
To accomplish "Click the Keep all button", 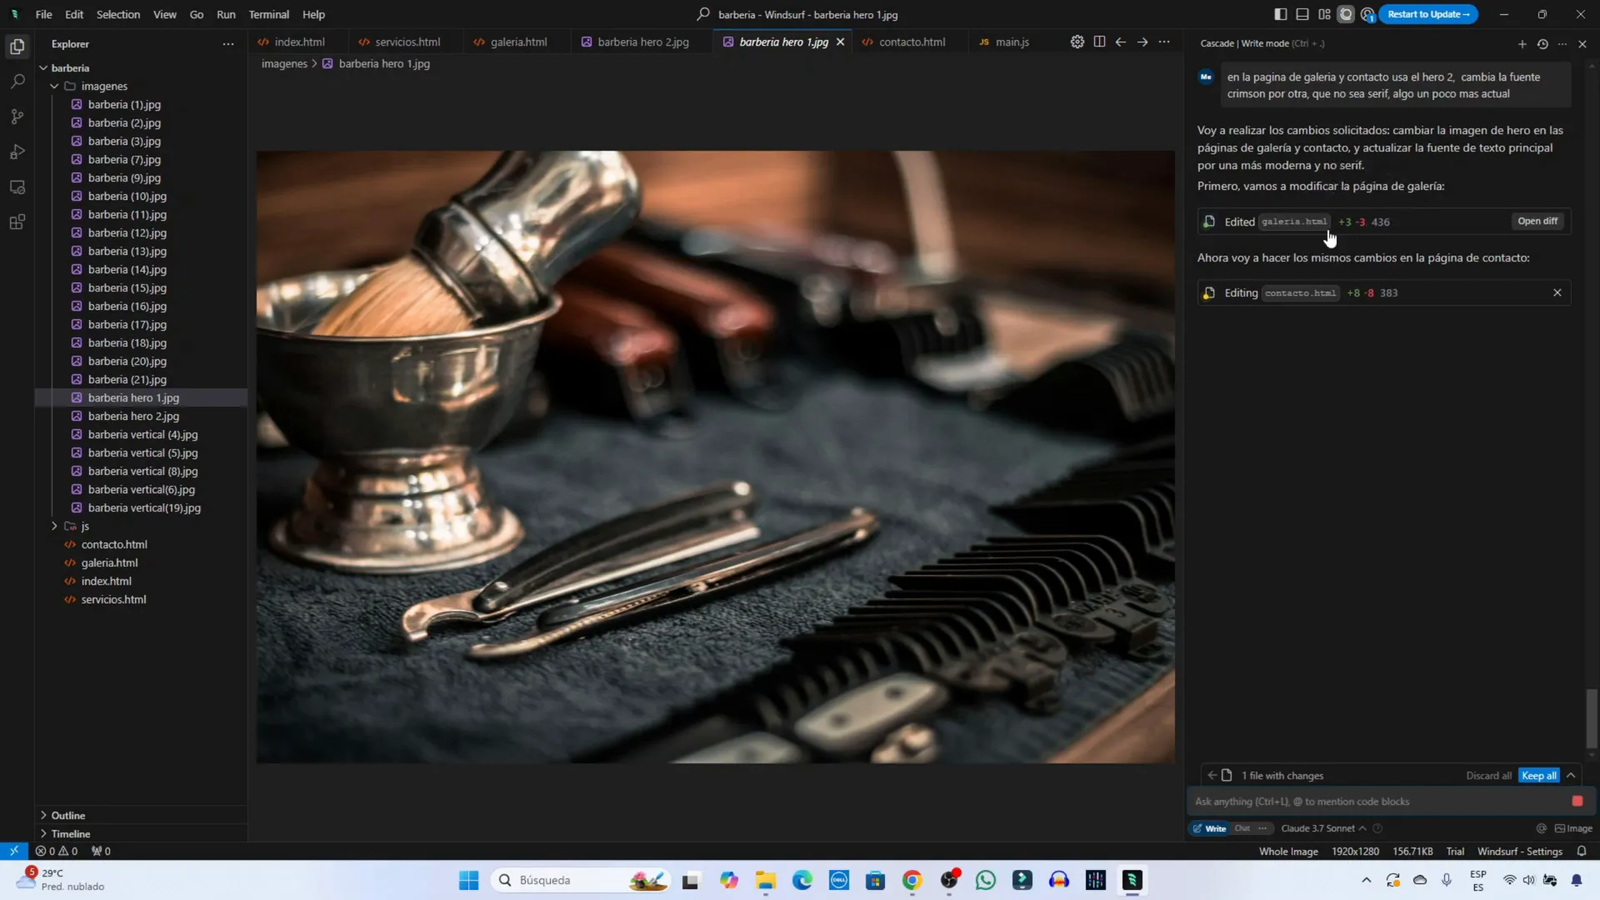I will click(1538, 775).
